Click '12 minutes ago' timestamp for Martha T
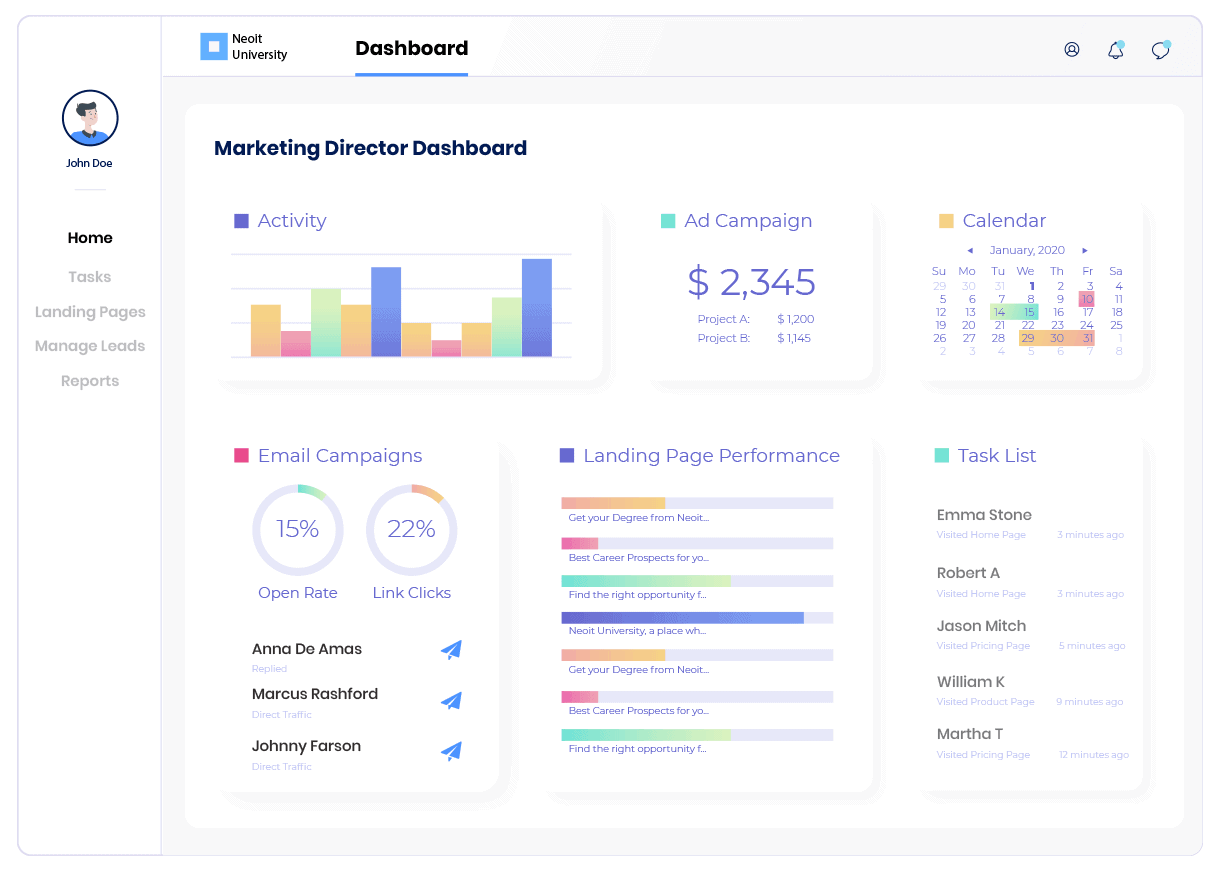The height and width of the screenshot is (872, 1220). (x=1094, y=755)
